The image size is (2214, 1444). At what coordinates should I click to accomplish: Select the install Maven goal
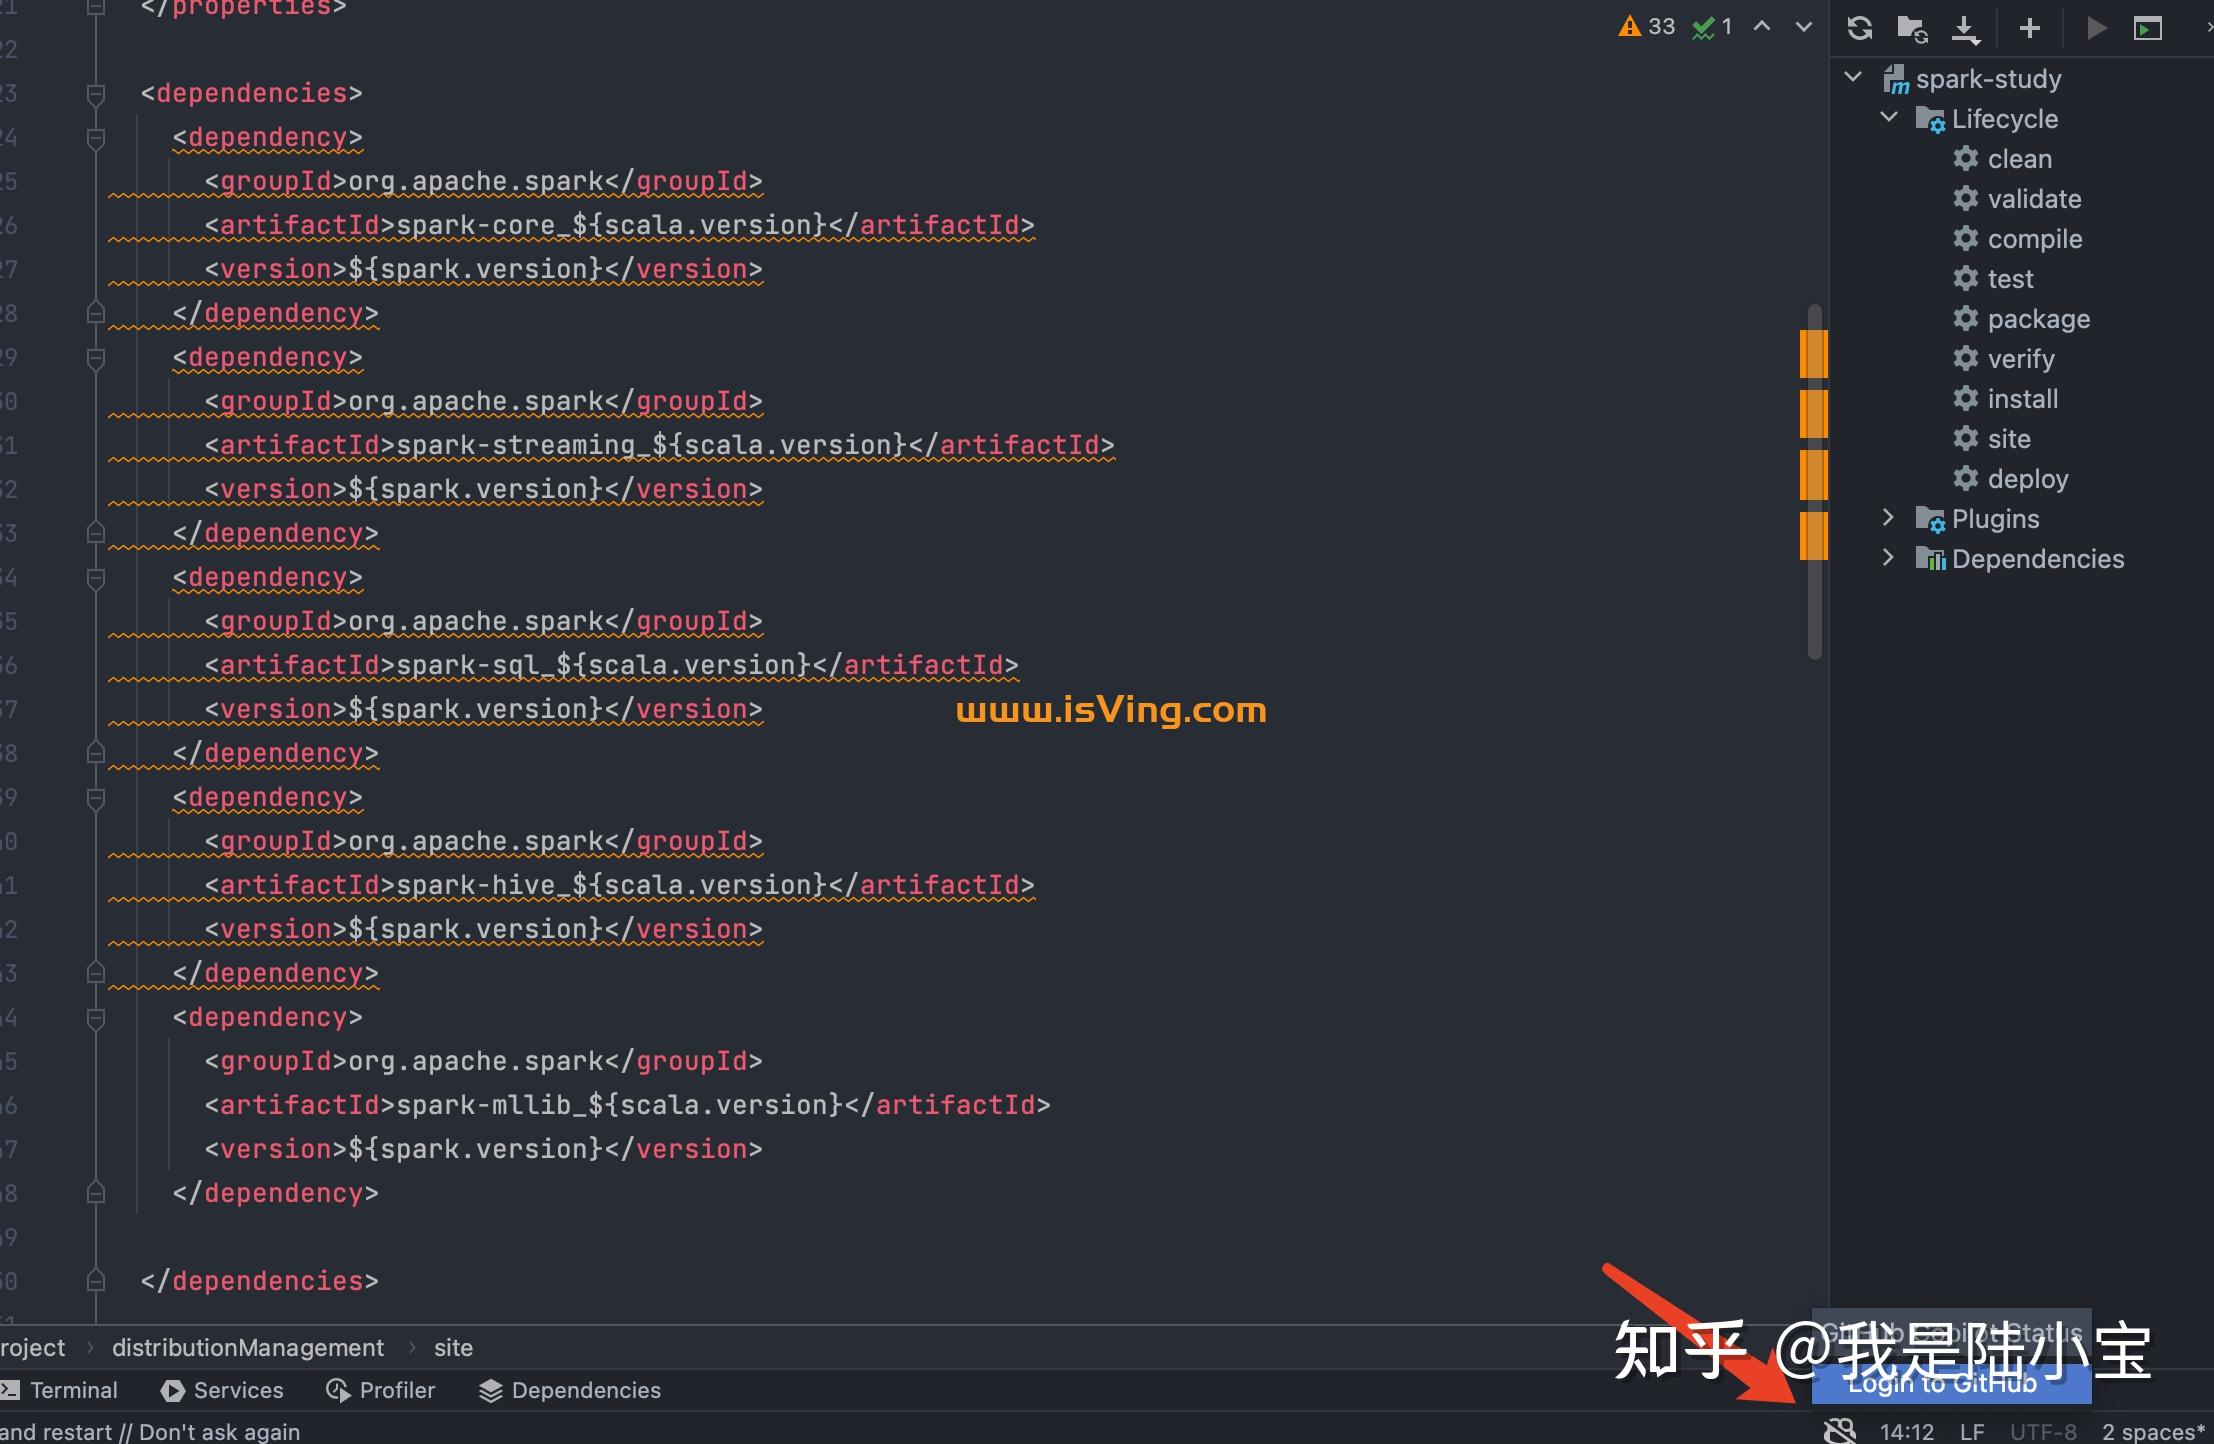tap(2021, 398)
